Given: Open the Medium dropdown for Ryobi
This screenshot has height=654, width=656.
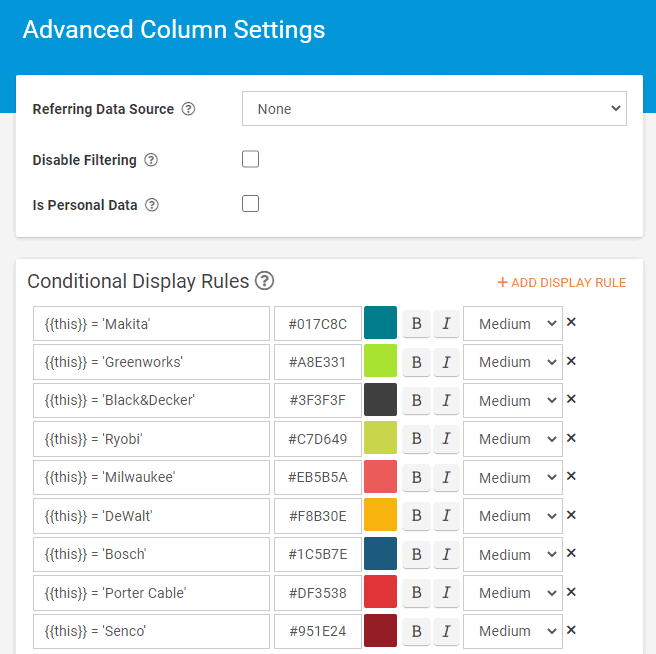Looking at the screenshot, I should click(x=512, y=439).
